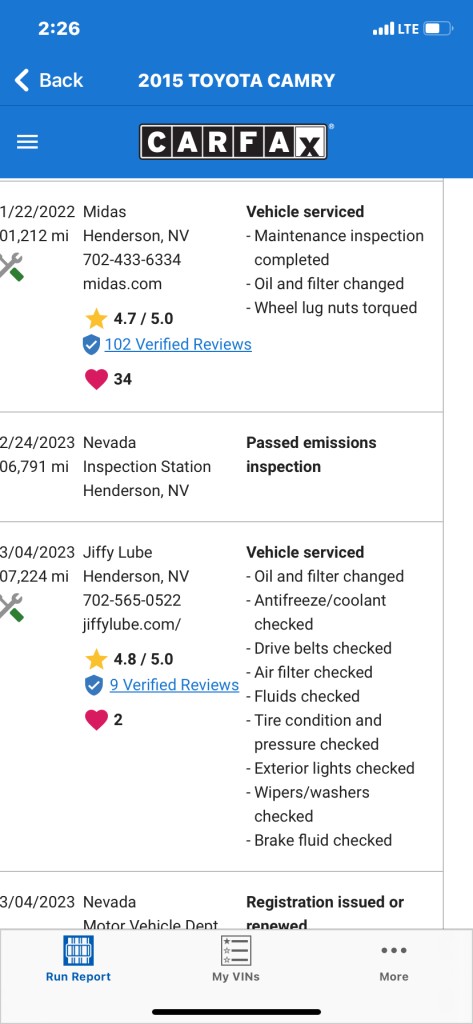The image size is (473, 1024).
Task: Open the 9 Verified Reviews link
Action: point(174,684)
